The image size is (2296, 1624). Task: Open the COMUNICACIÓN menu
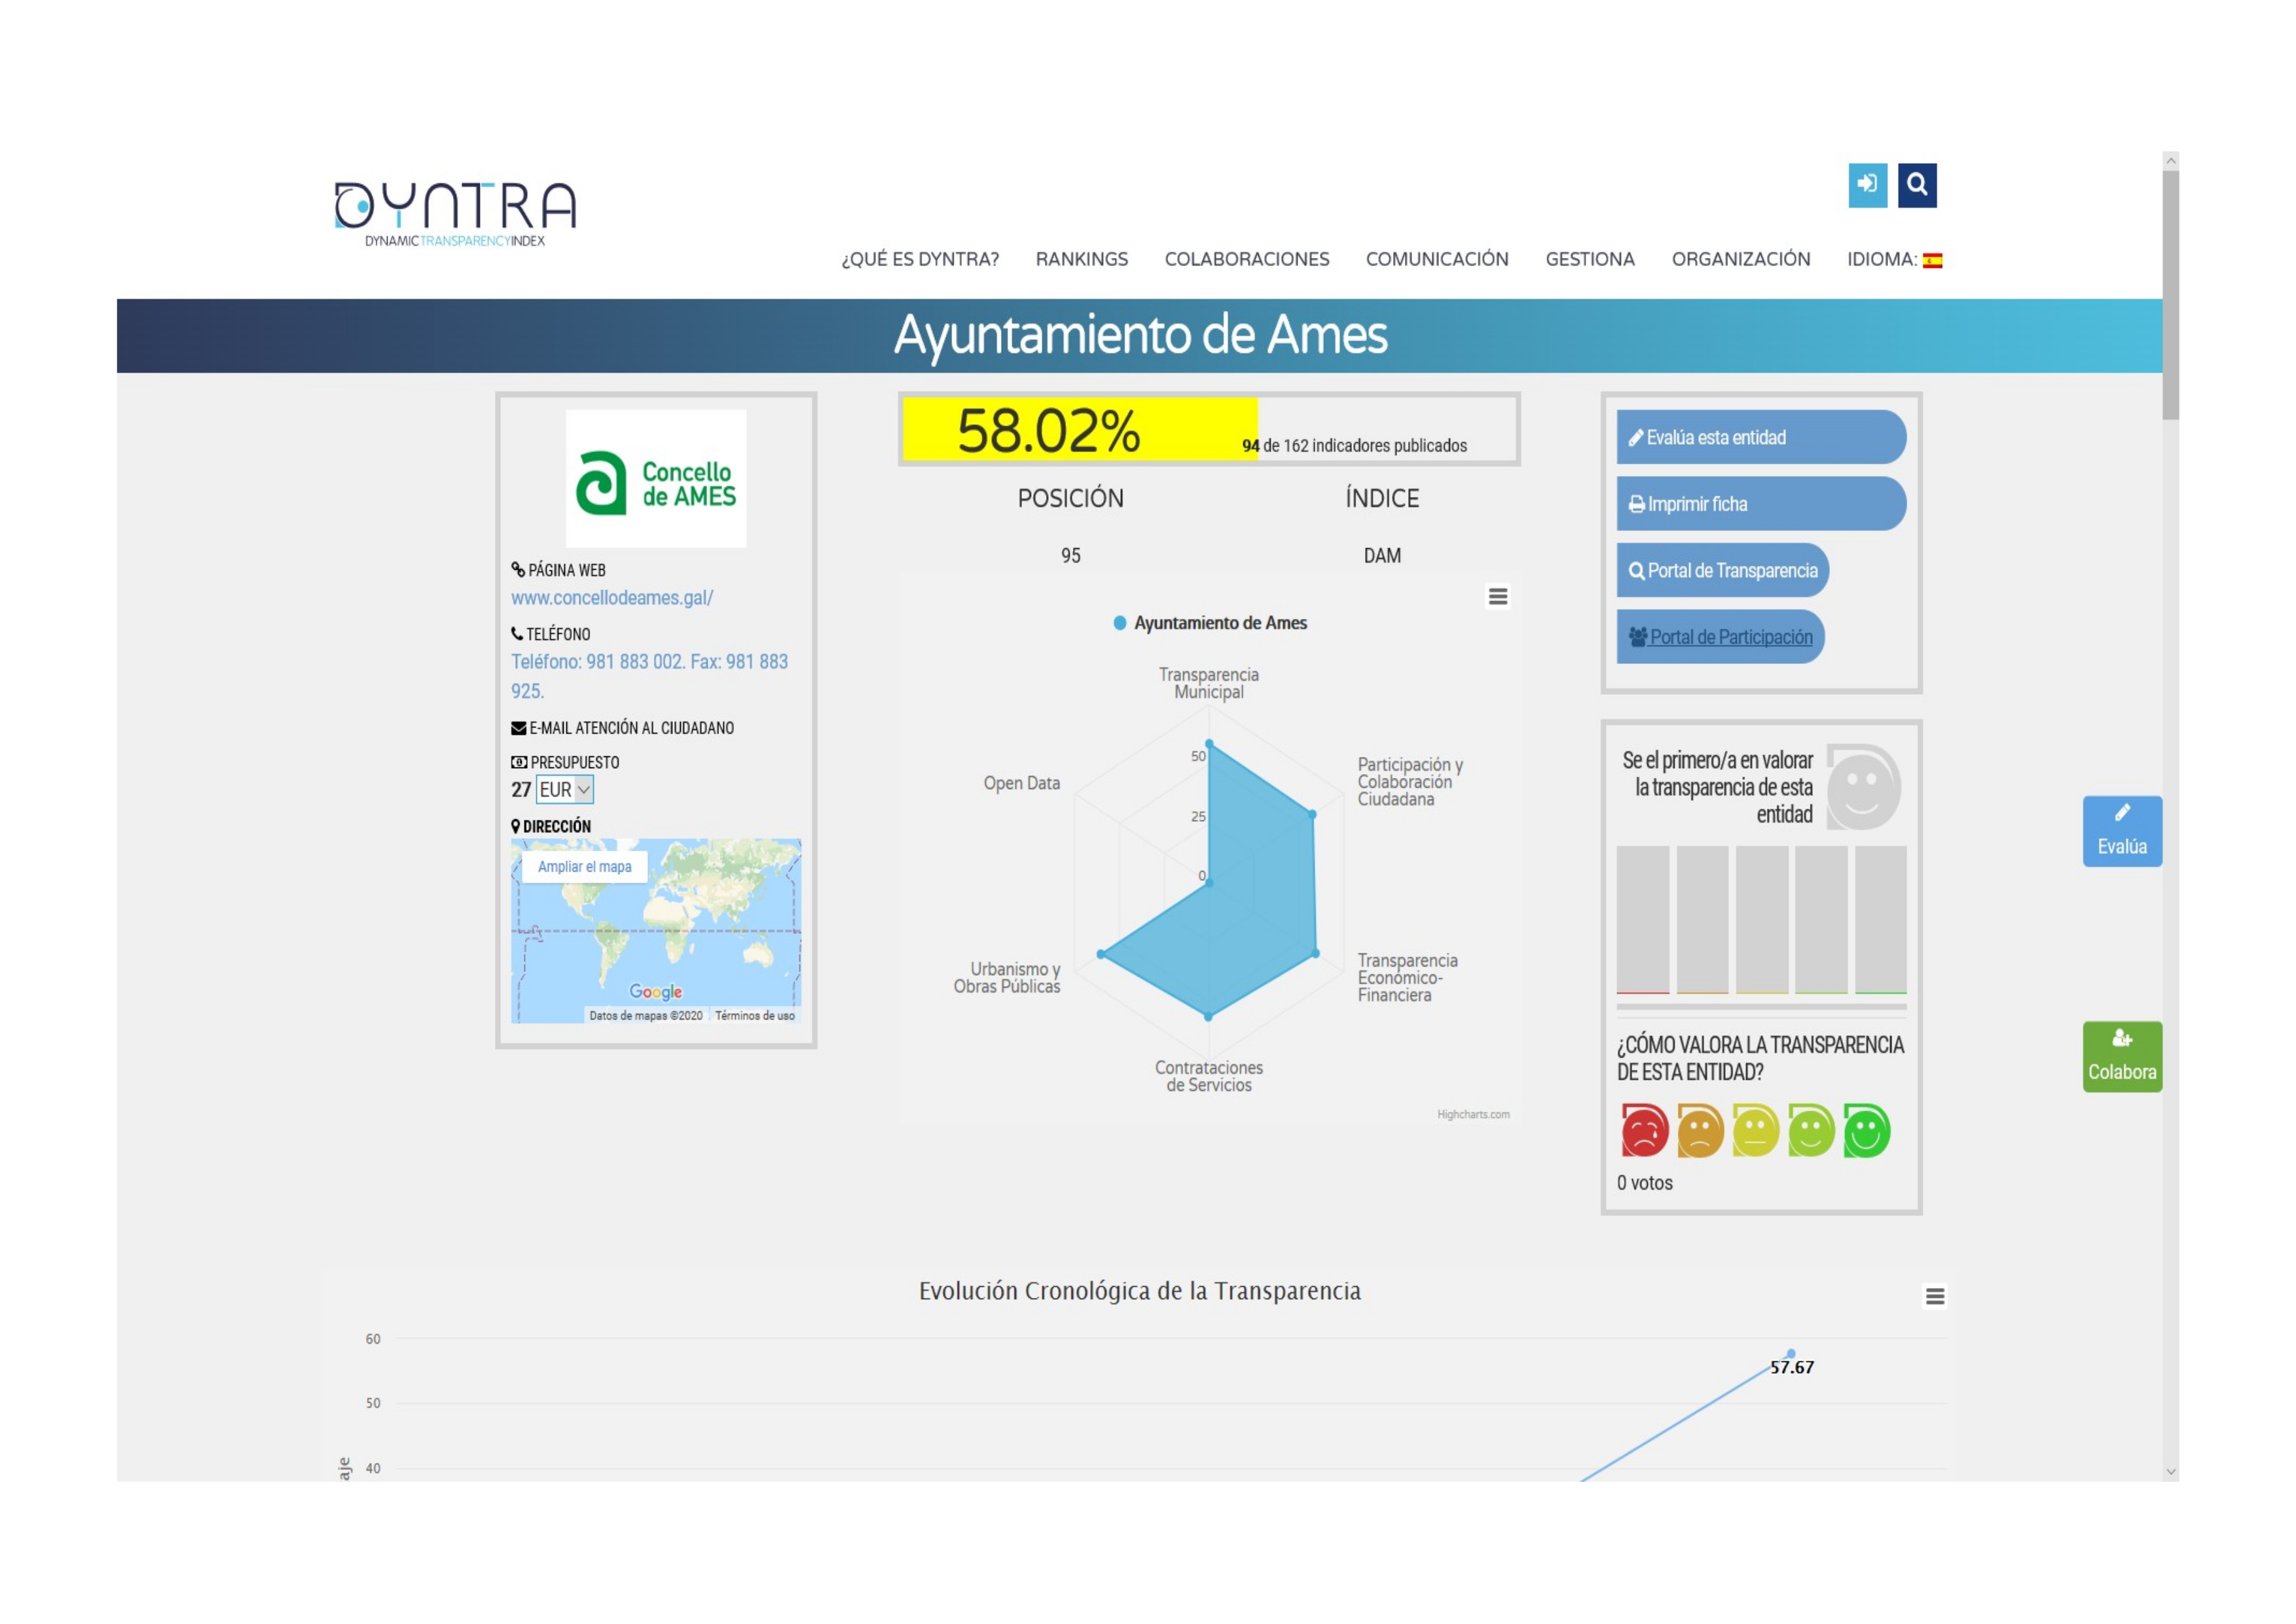[x=1437, y=259]
